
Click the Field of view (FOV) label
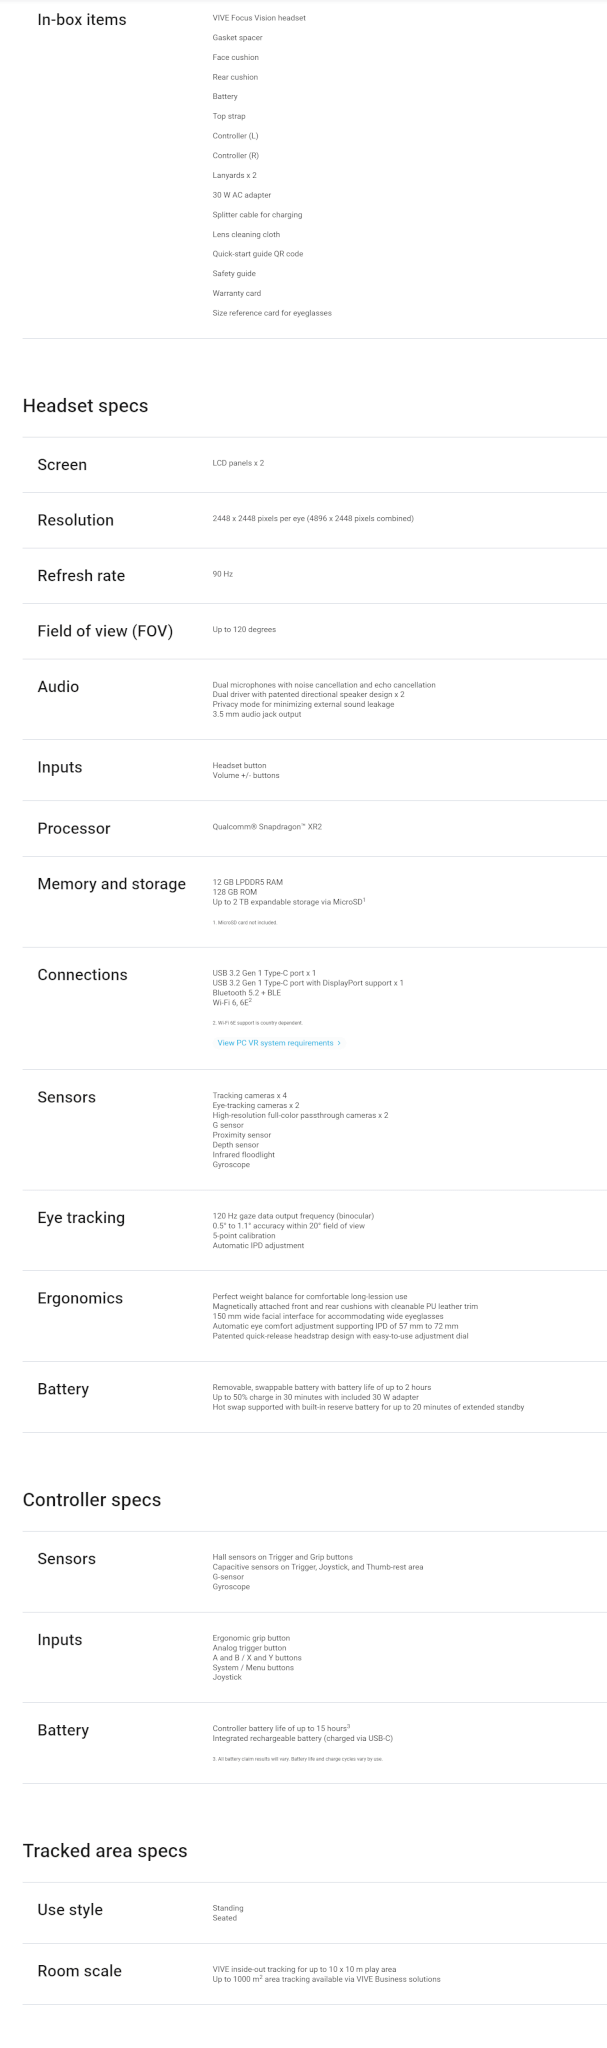(x=105, y=631)
